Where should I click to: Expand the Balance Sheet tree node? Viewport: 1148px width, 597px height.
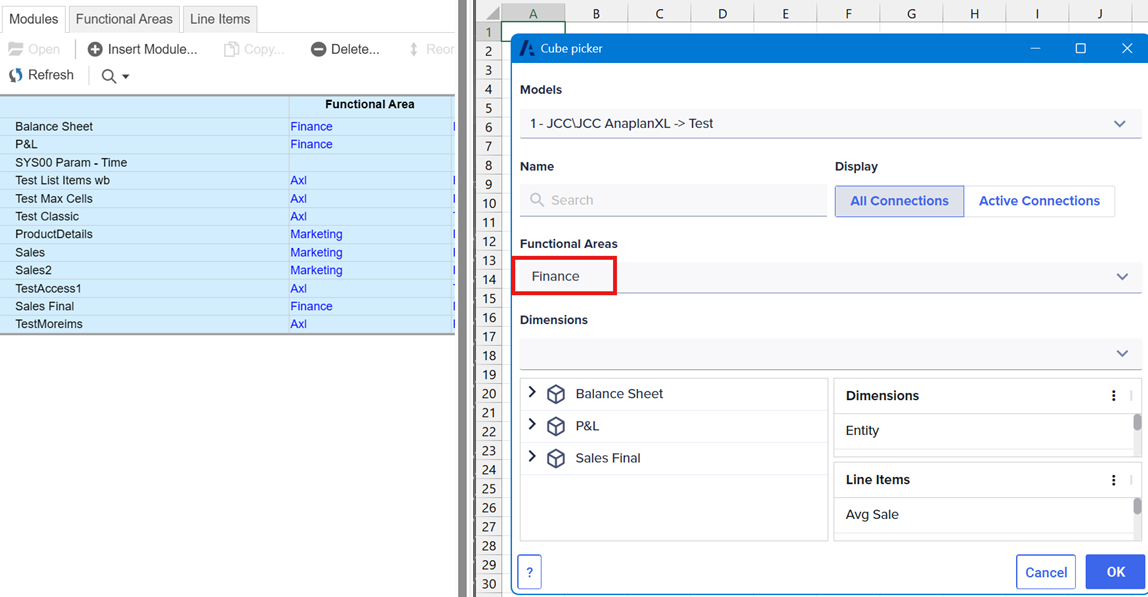pyautogui.click(x=532, y=393)
